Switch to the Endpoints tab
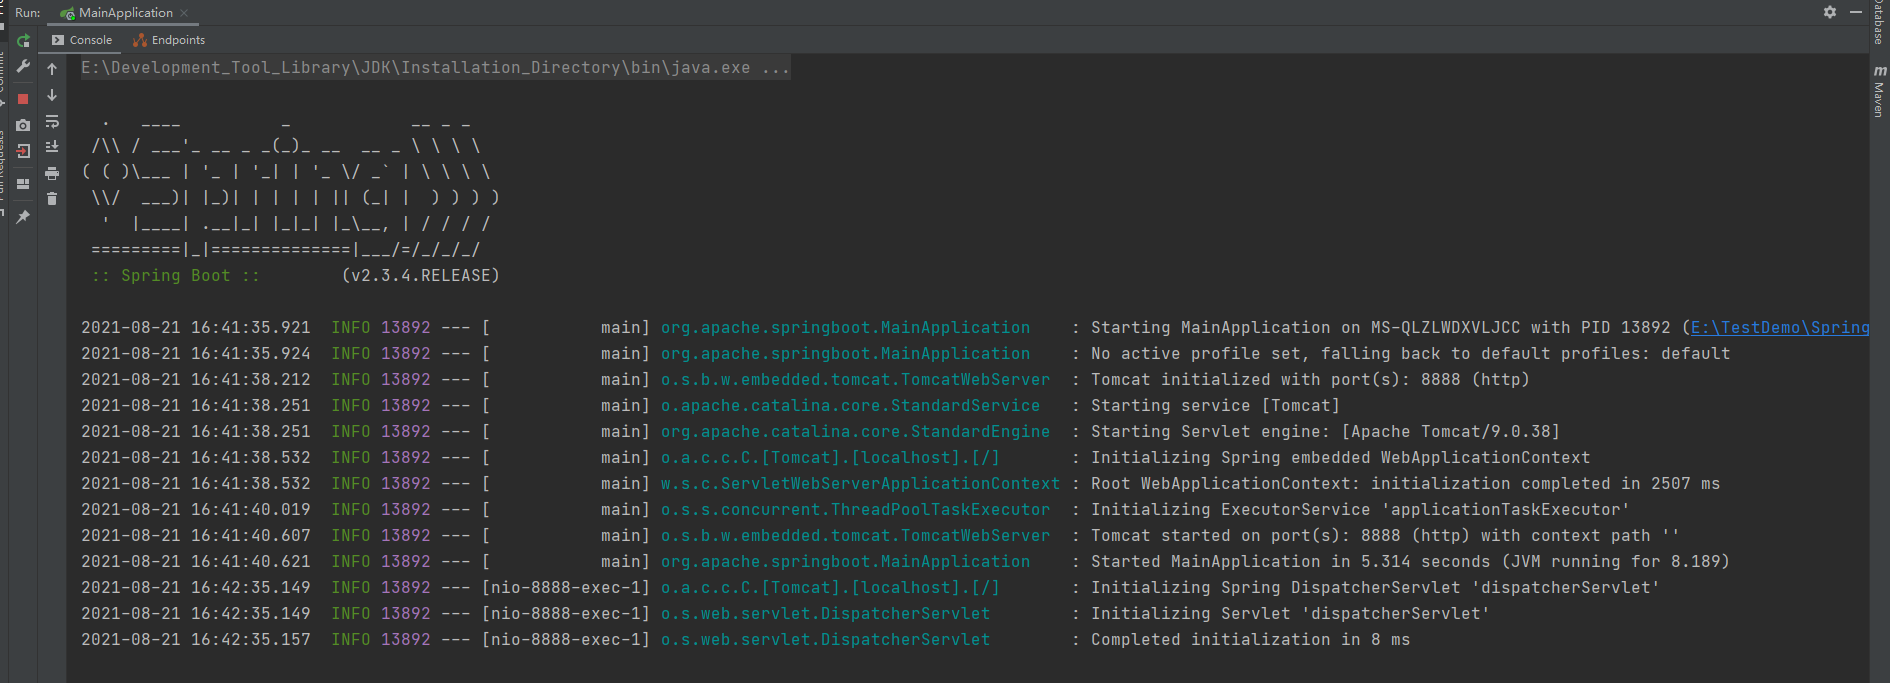Viewport: 1890px width, 683px height. click(169, 40)
